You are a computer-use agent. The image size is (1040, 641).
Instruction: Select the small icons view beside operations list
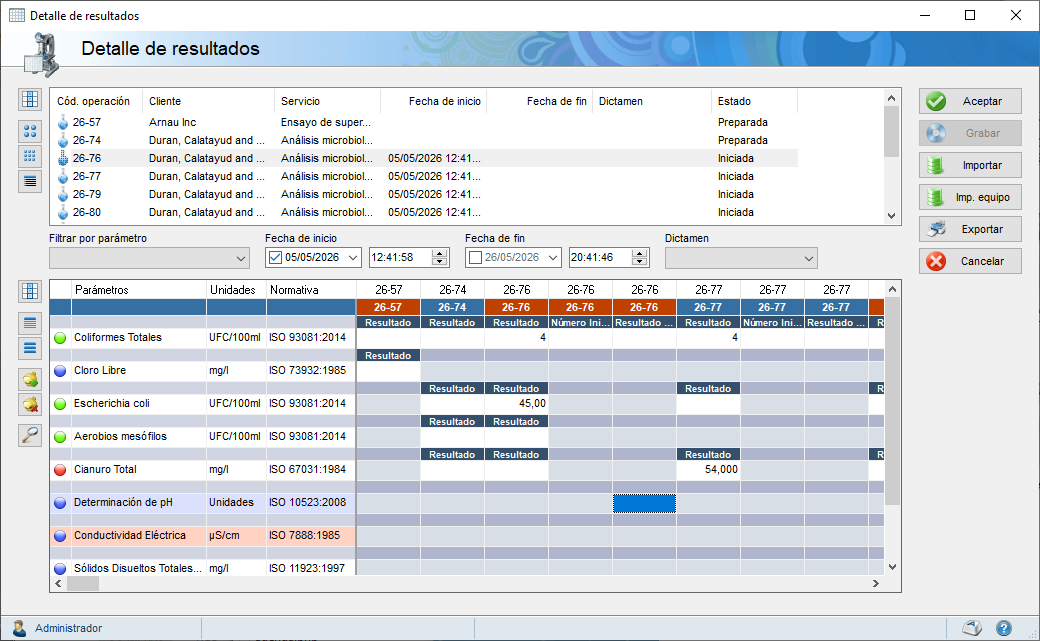[30, 156]
